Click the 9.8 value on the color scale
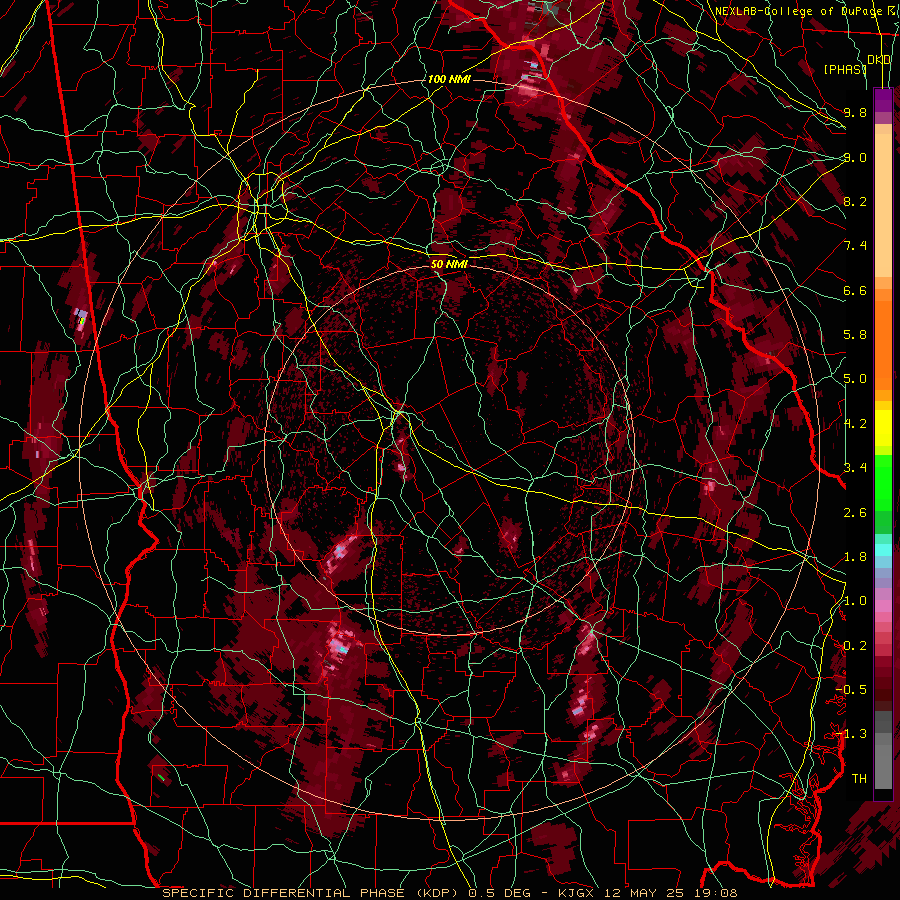This screenshot has width=900, height=900. click(x=855, y=112)
